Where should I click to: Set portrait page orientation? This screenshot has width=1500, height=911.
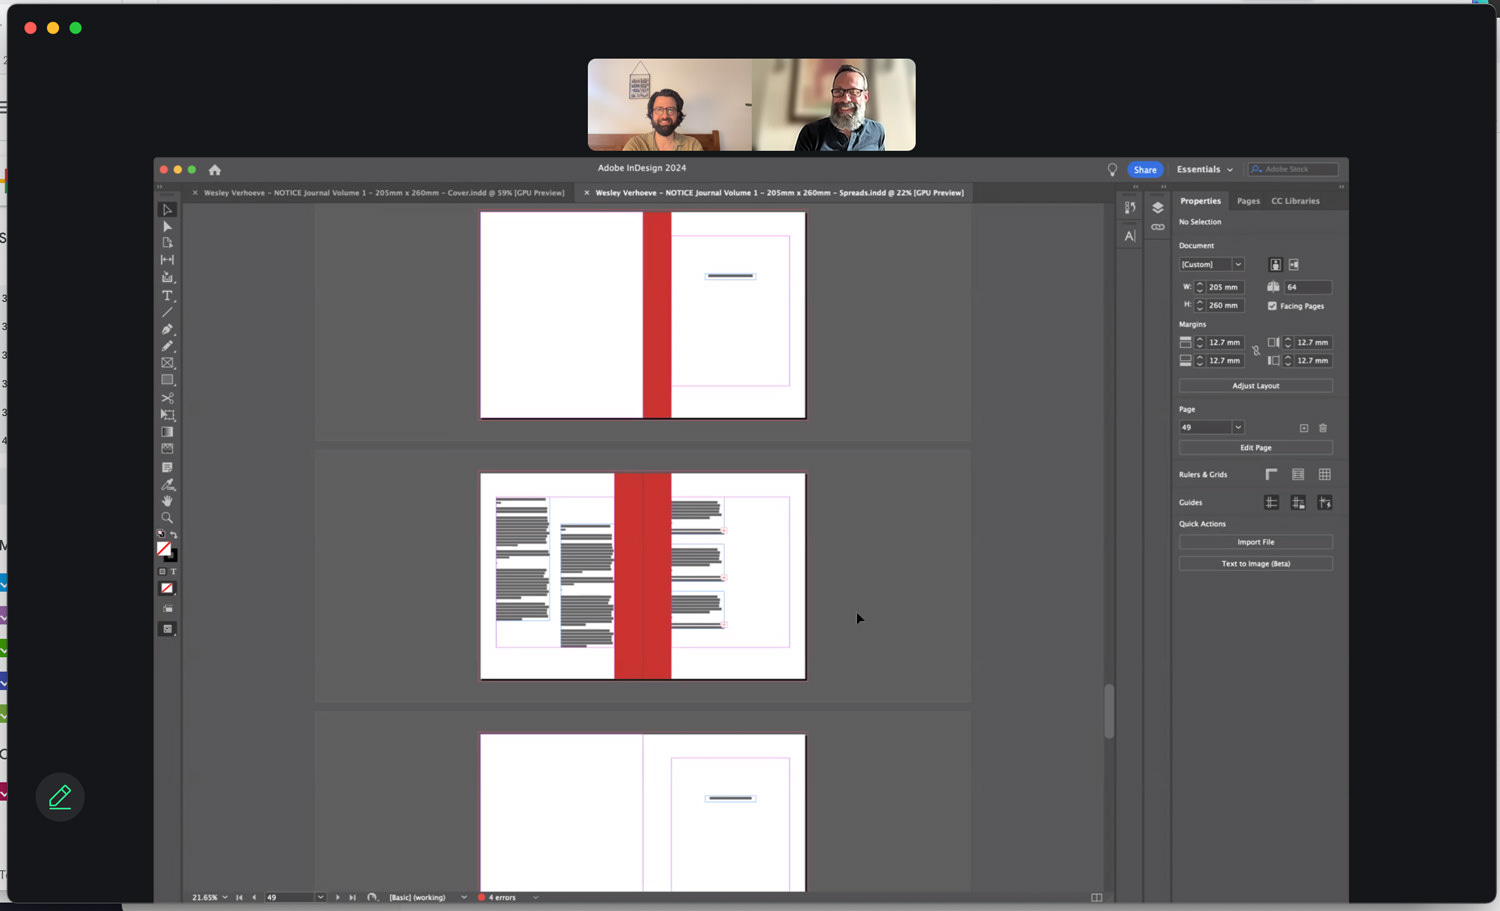(1275, 265)
